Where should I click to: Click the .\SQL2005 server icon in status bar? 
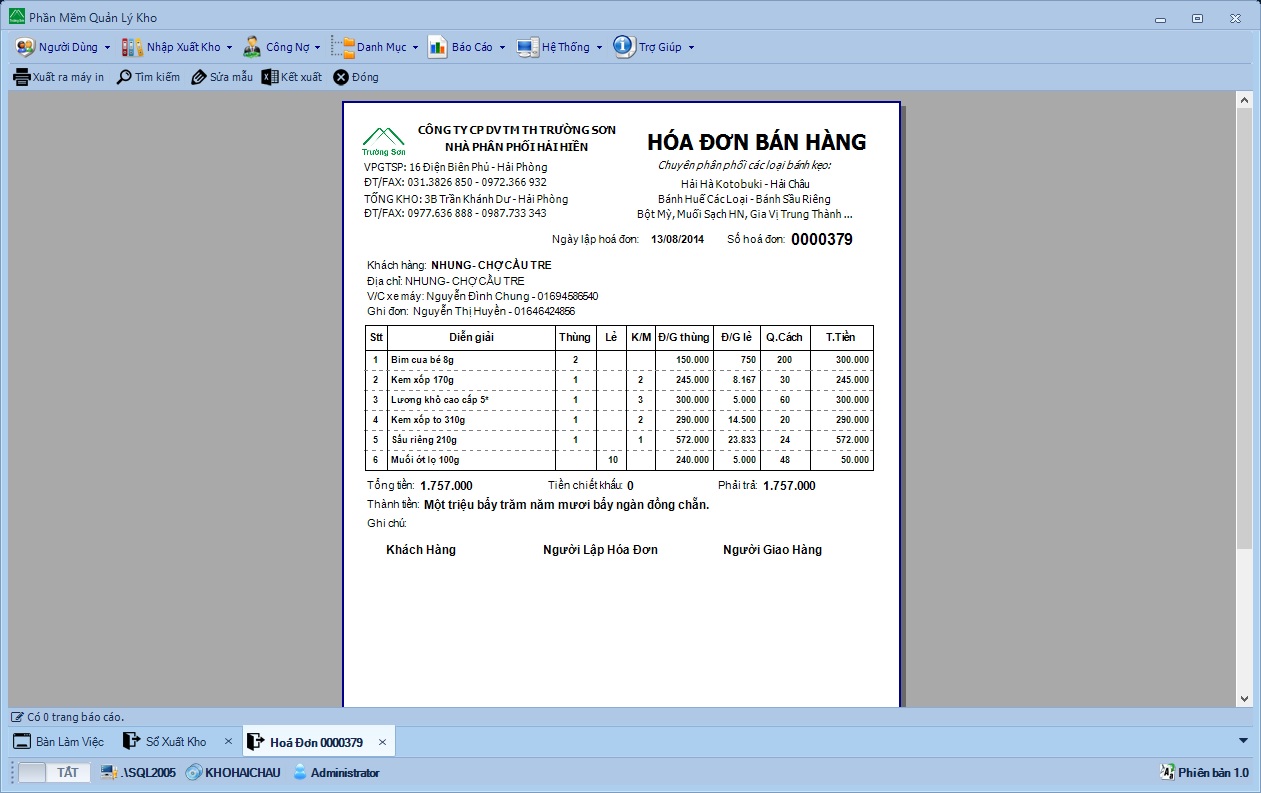point(110,772)
